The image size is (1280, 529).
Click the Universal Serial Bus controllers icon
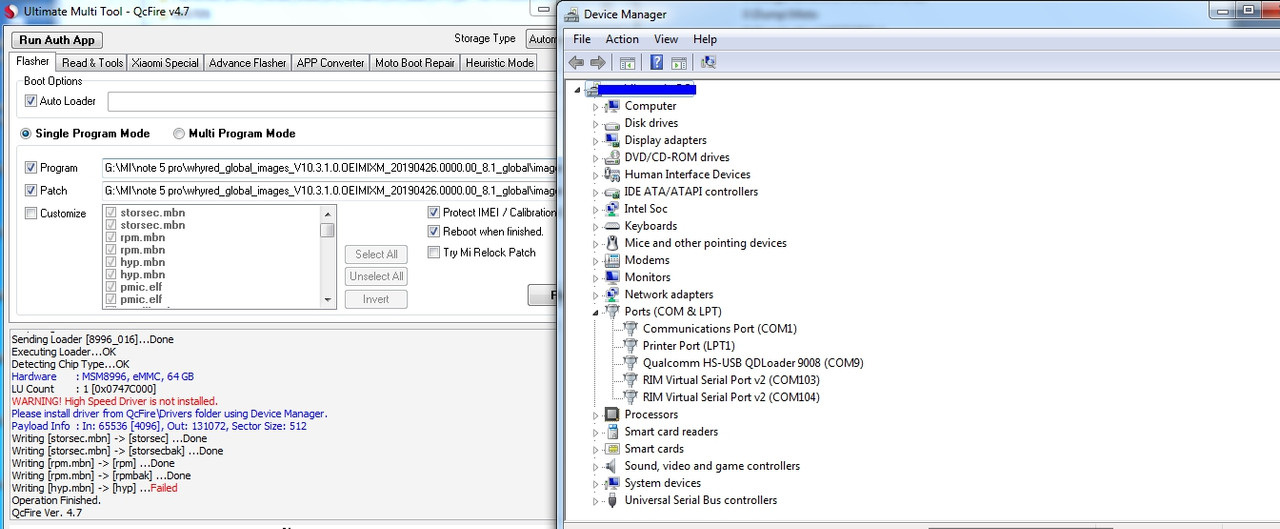click(612, 500)
